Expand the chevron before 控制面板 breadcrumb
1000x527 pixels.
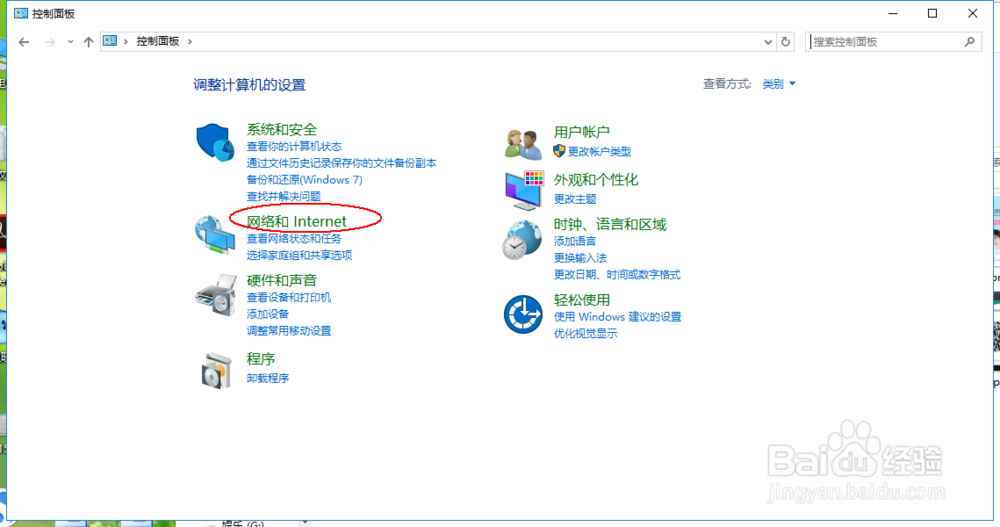pos(126,41)
